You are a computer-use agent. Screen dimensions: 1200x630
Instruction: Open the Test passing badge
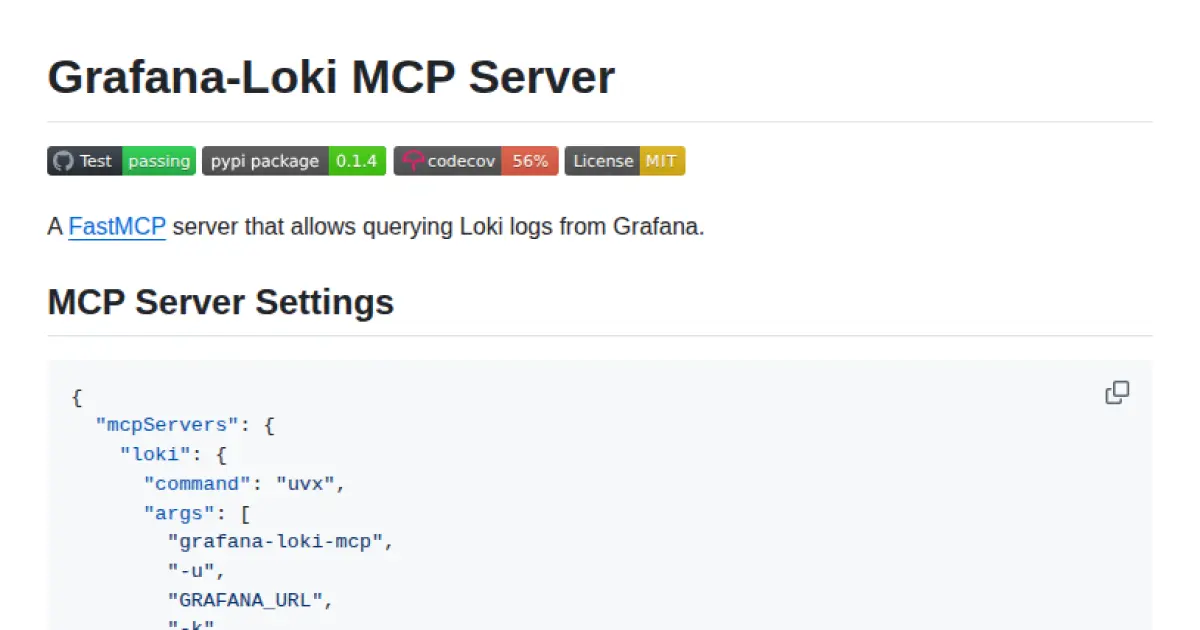point(120,160)
